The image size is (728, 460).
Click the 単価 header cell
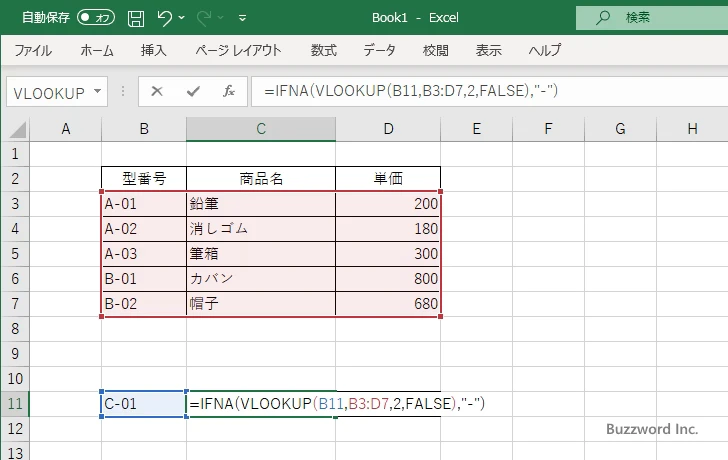point(388,179)
